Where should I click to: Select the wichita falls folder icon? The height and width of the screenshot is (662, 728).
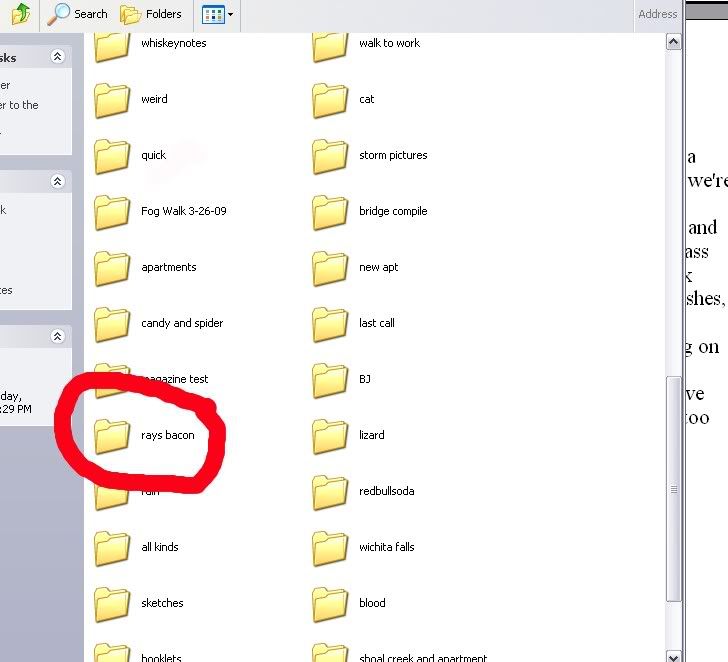pyautogui.click(x=330, y=548)
